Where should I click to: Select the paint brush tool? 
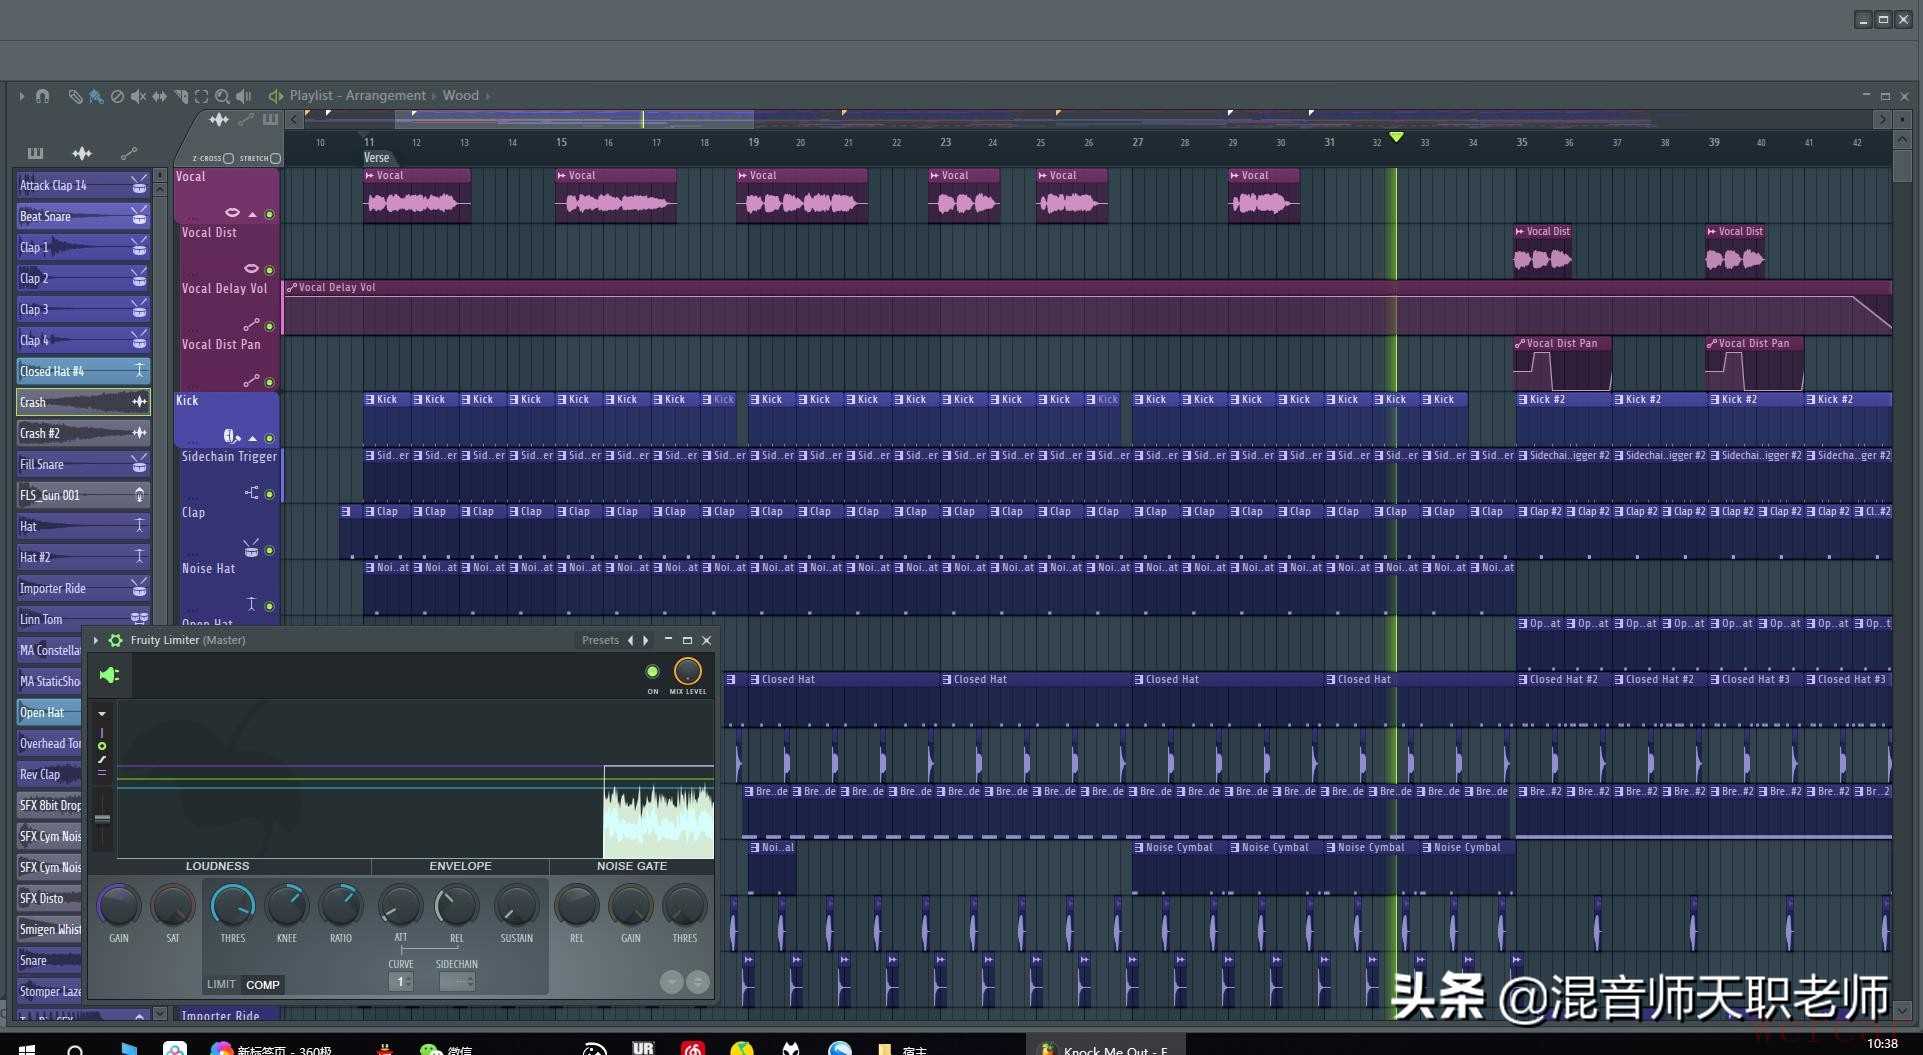[x=96, y=96]
